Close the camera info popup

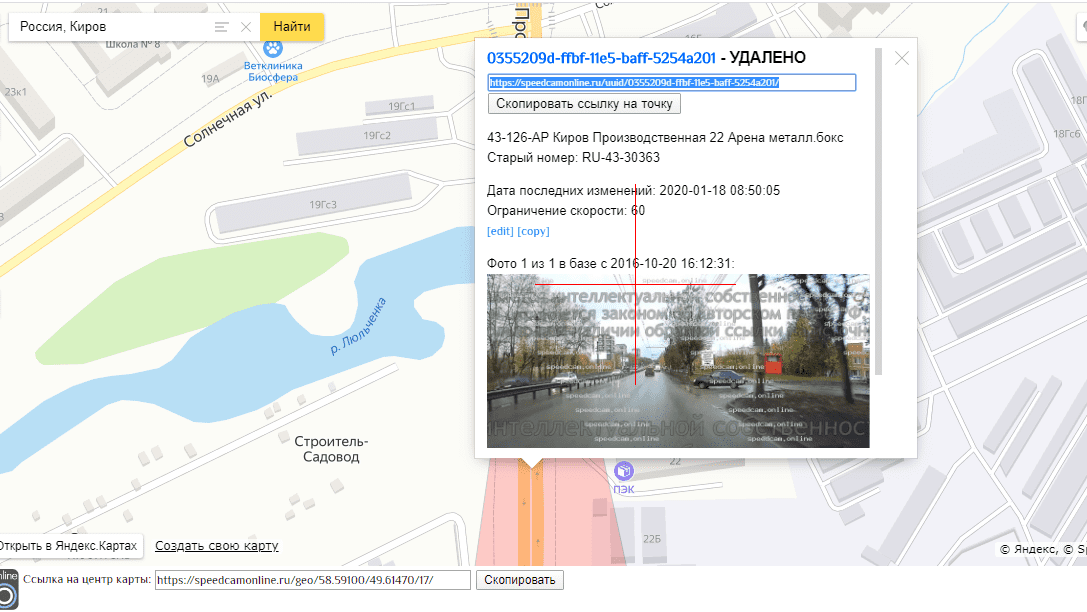click(902, 58)
